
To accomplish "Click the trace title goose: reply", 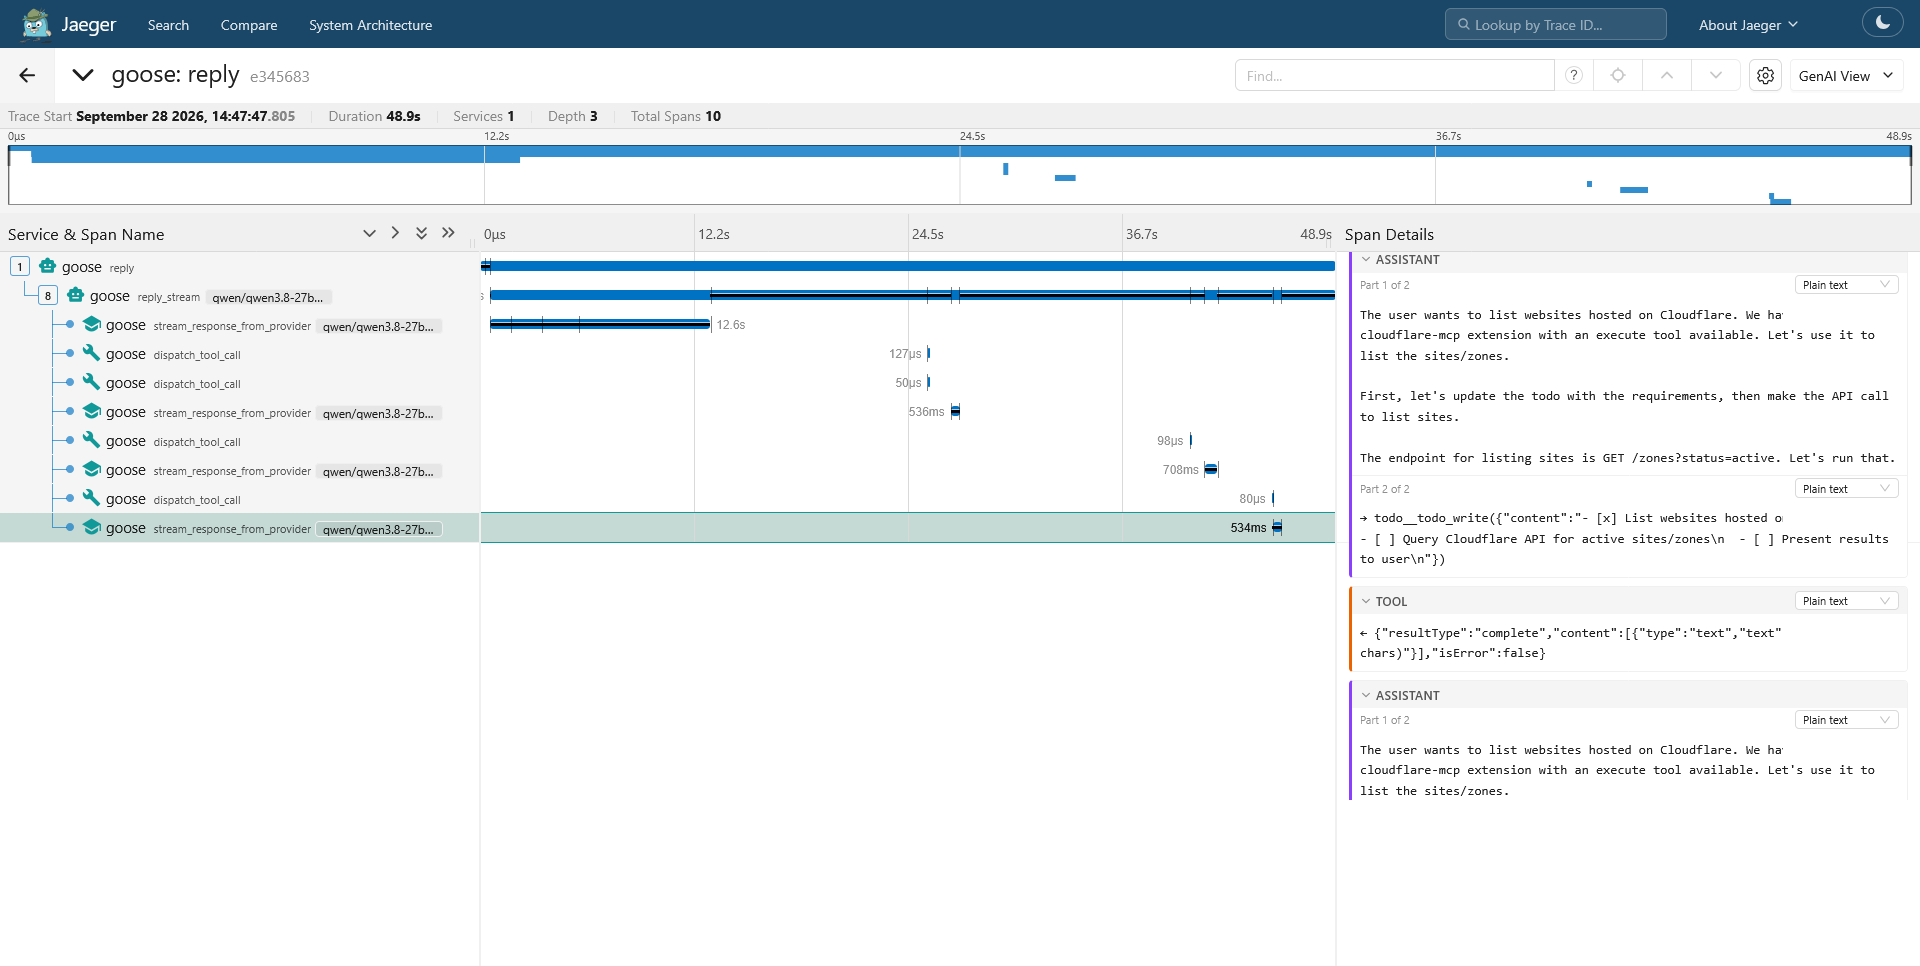I will pos(175,75).
